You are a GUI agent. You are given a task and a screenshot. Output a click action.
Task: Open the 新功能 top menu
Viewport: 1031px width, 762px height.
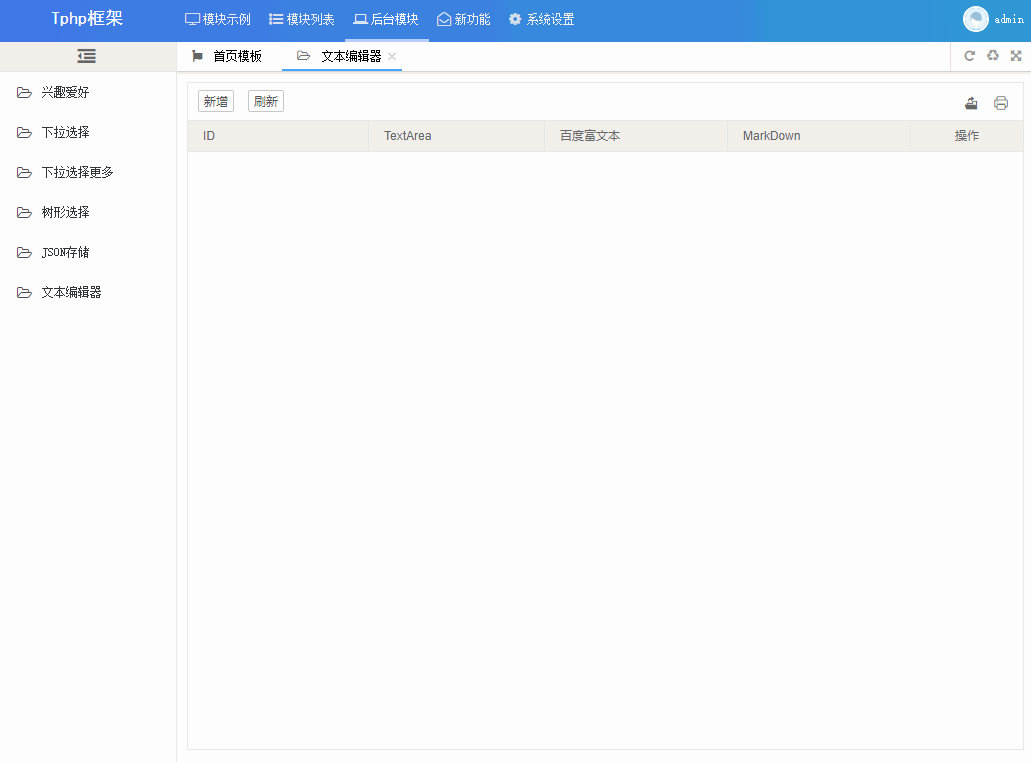click(x=464, y=20)
